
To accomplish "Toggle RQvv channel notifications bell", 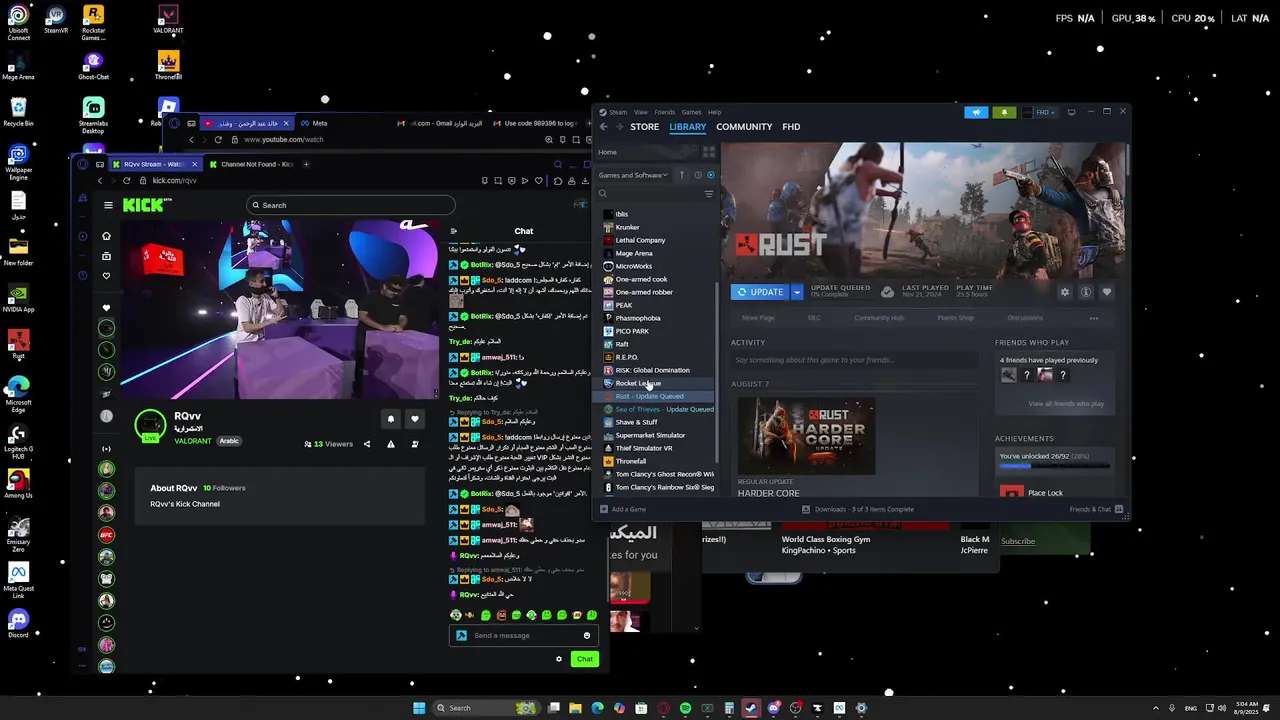I will pos(391,419).
